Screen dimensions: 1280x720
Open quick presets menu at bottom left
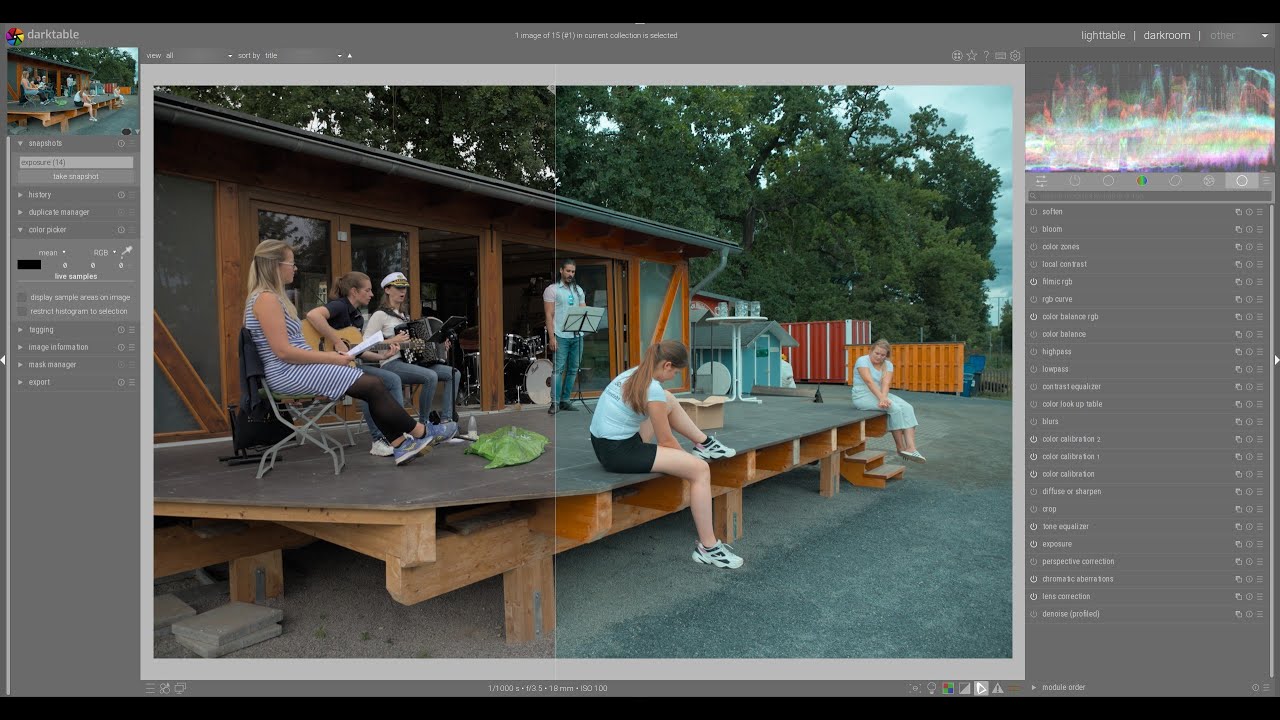150,688
